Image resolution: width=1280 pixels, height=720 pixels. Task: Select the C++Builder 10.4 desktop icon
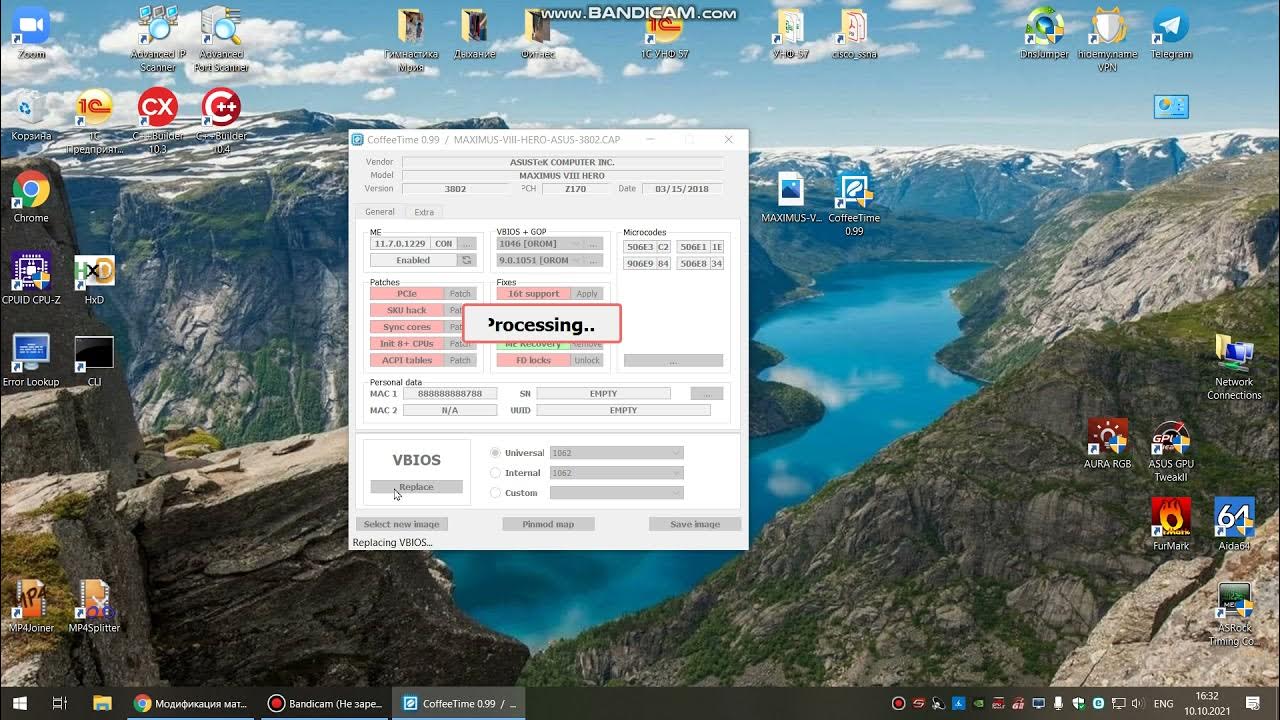click(x=221, y=121)
